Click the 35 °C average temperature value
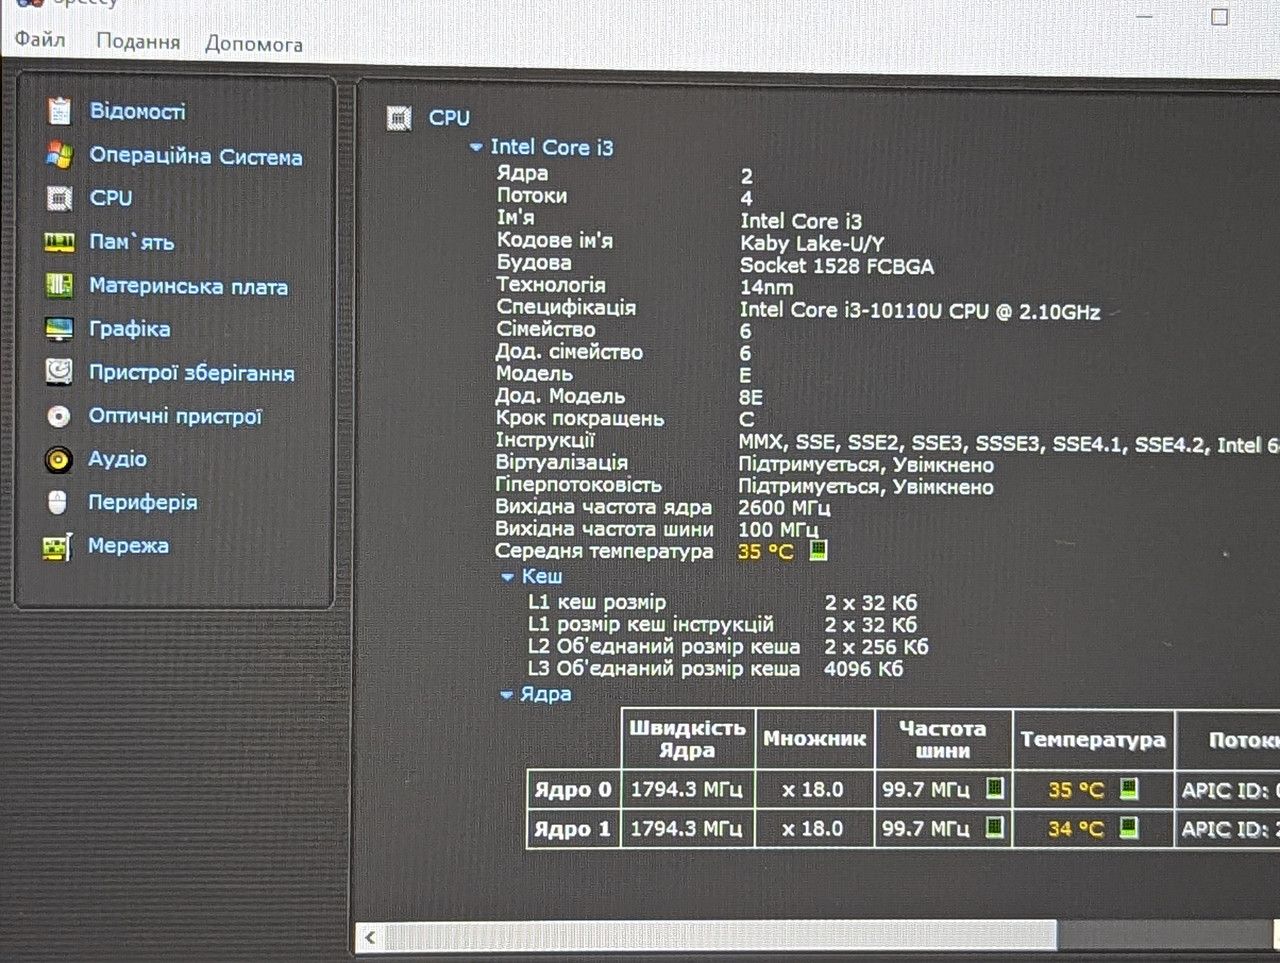The image size is (1280, 963). [x=765, y=551]
